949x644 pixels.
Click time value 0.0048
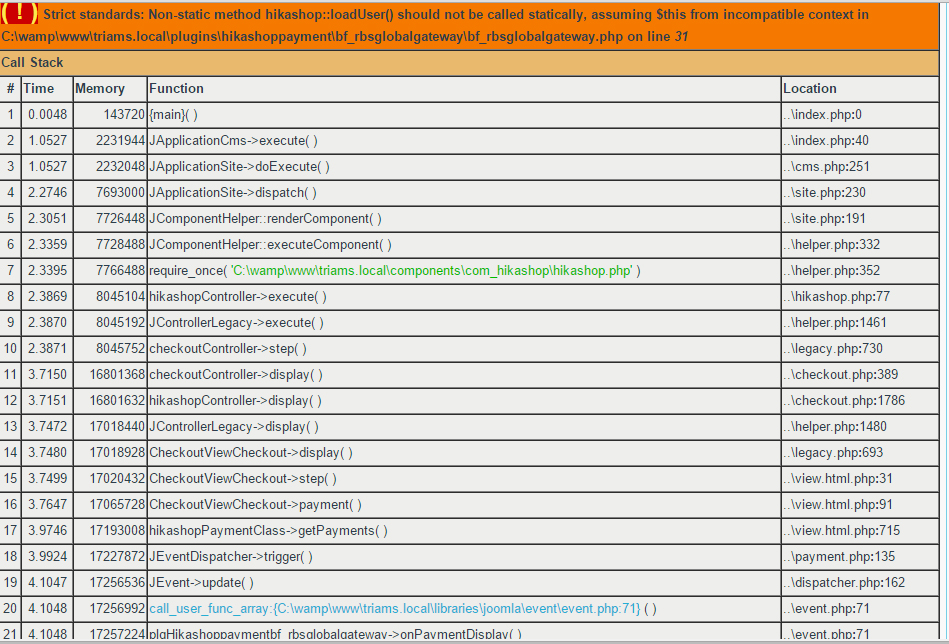pyautogui.click(x=48, y=114)
